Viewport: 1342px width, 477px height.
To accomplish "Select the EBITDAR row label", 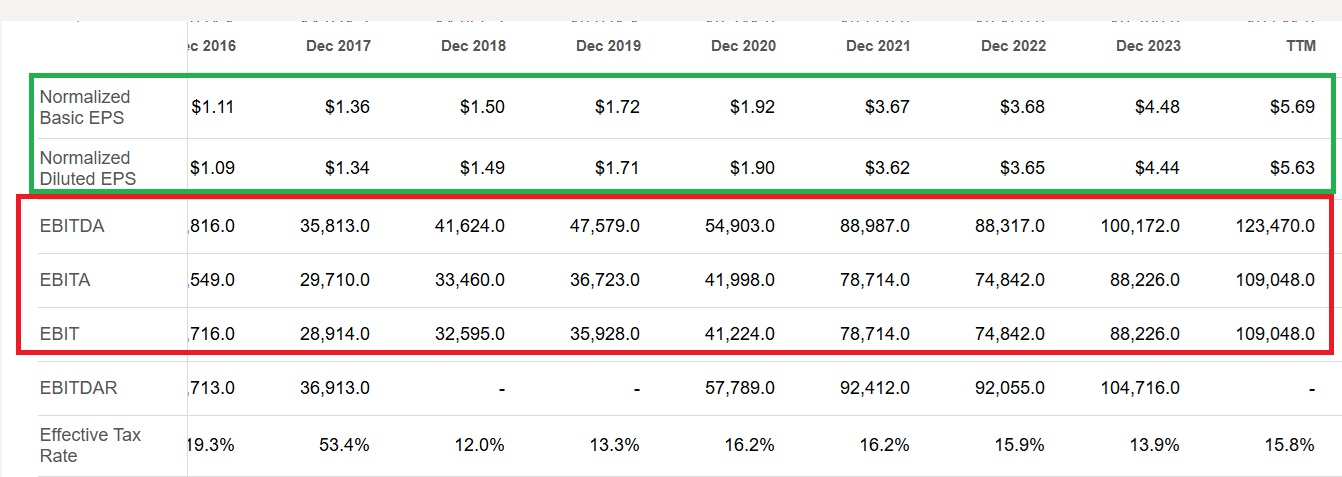I will (79, 387).
